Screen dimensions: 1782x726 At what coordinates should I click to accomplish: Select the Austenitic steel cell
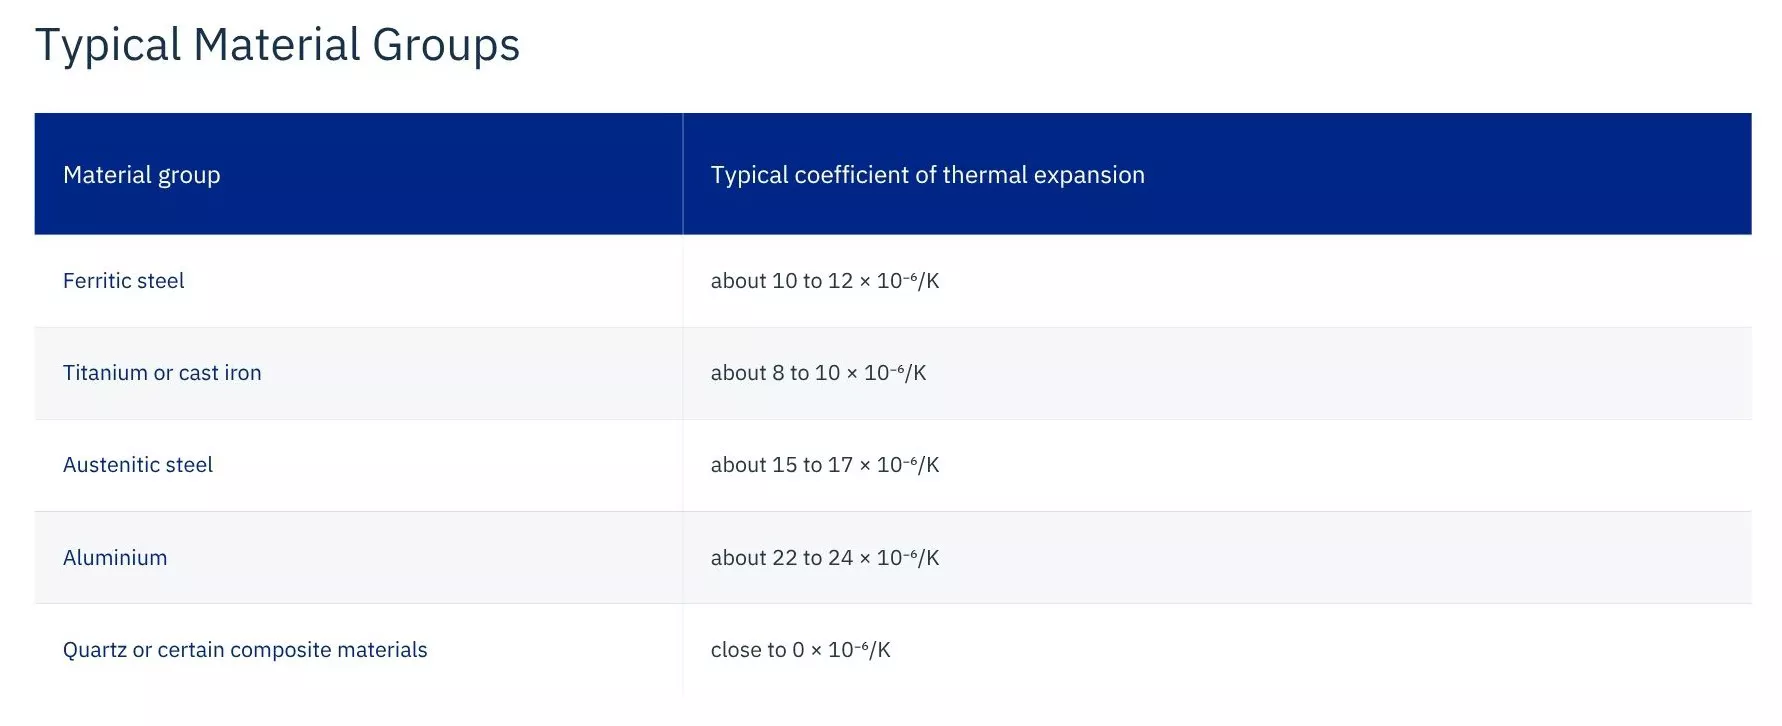(358, 465)
